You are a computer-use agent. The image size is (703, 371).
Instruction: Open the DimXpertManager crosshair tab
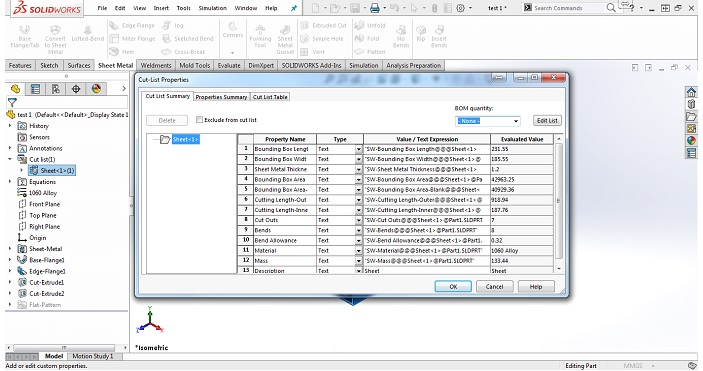coord(76,89)
